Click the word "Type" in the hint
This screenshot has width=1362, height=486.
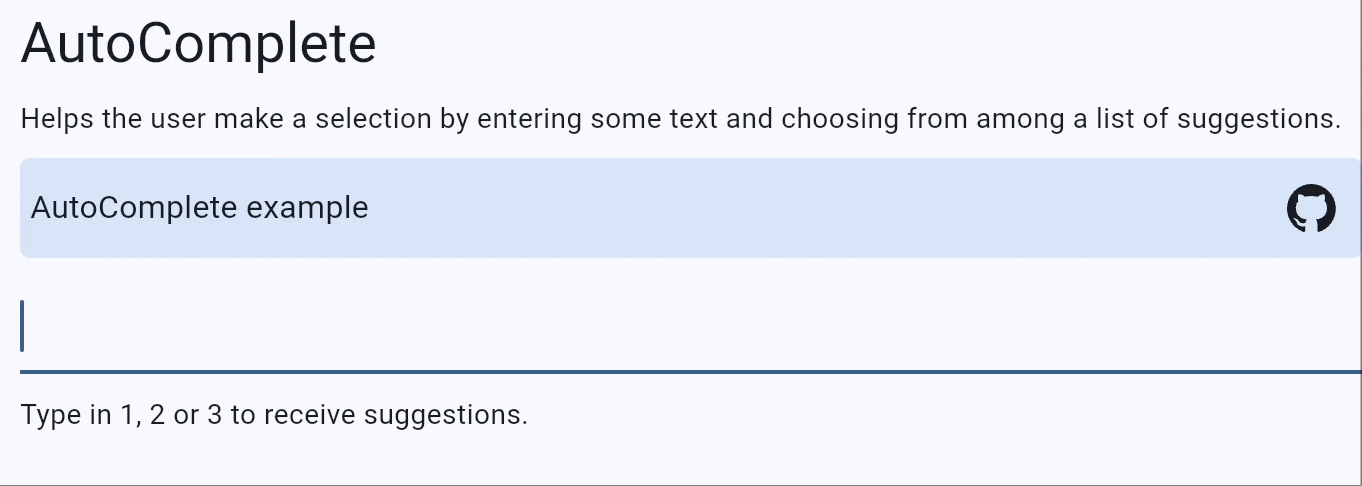point(51,414)
